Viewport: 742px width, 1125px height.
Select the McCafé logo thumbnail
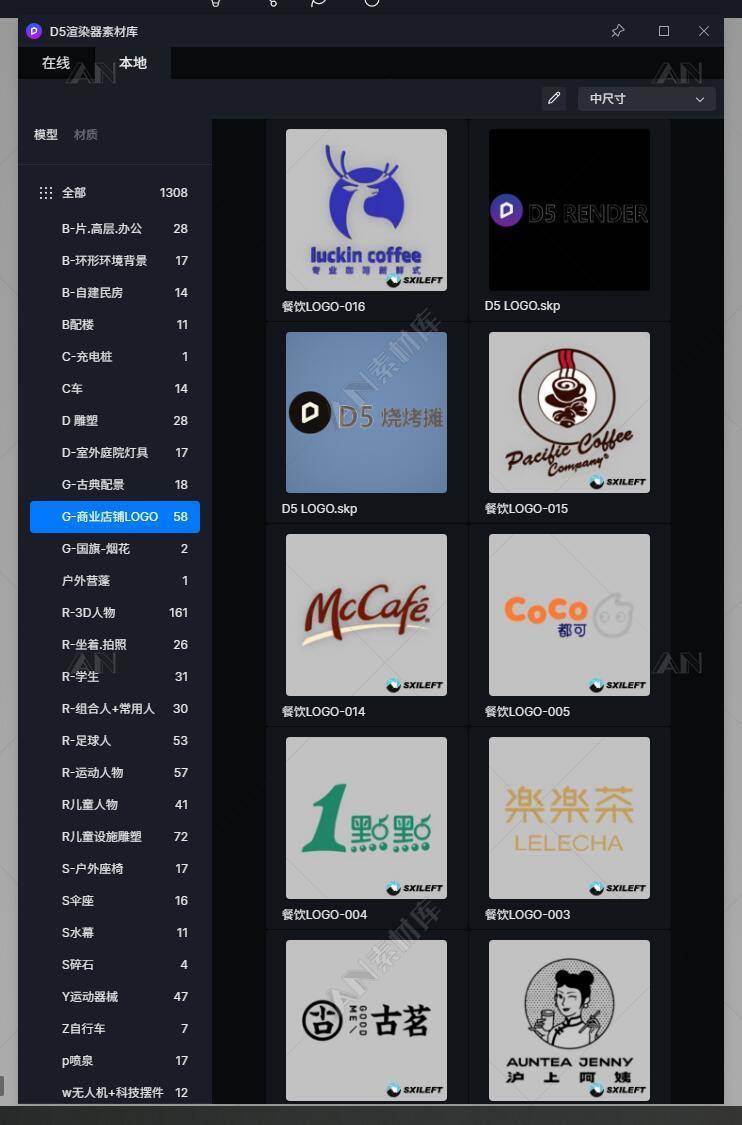366,615
